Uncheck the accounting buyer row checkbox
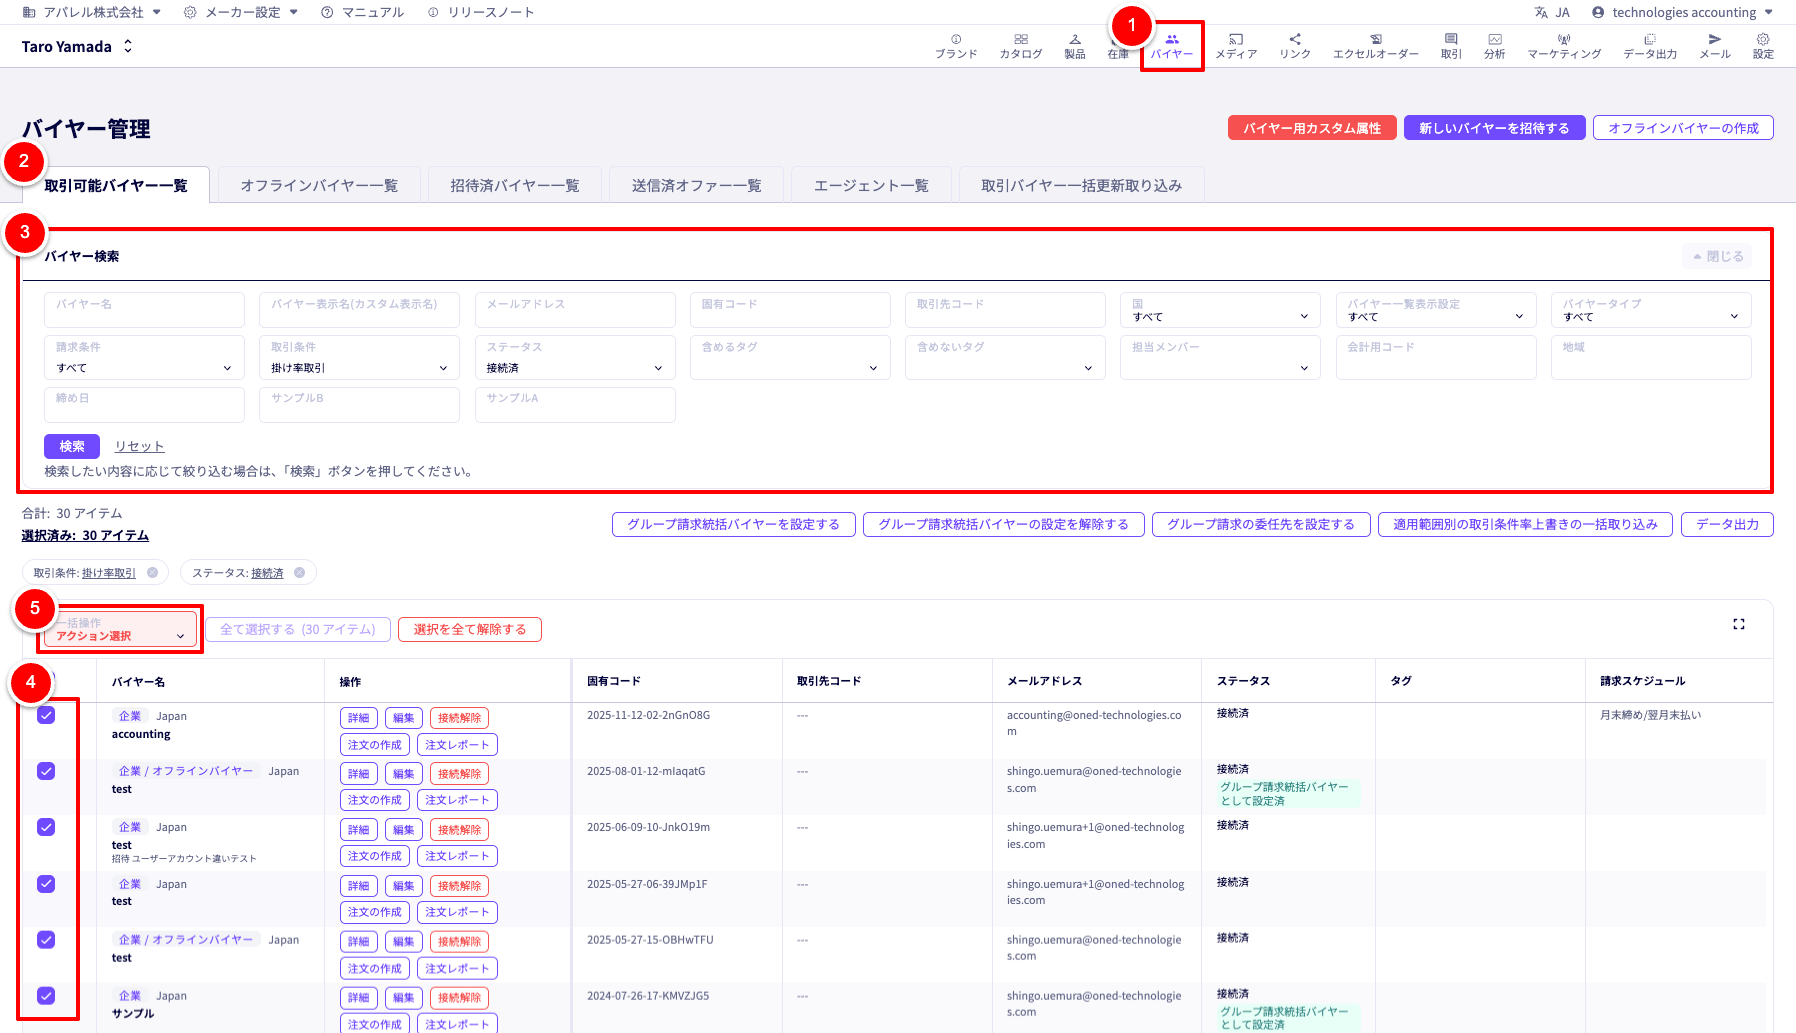 tap(46, 716)
